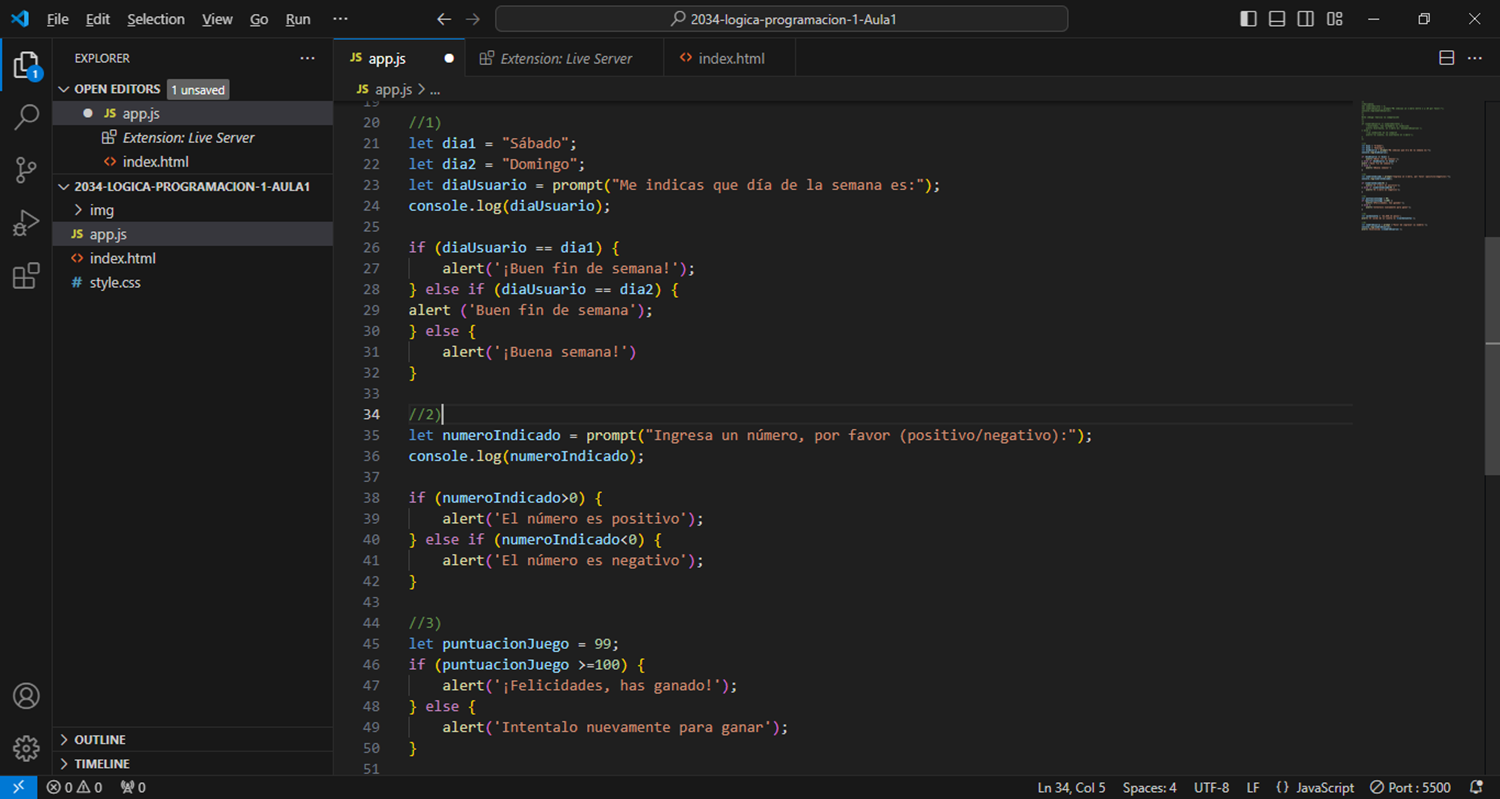Open index.html in the file tree
Viewport: 1500px width, 799px height.
click(x=192, y=258)
